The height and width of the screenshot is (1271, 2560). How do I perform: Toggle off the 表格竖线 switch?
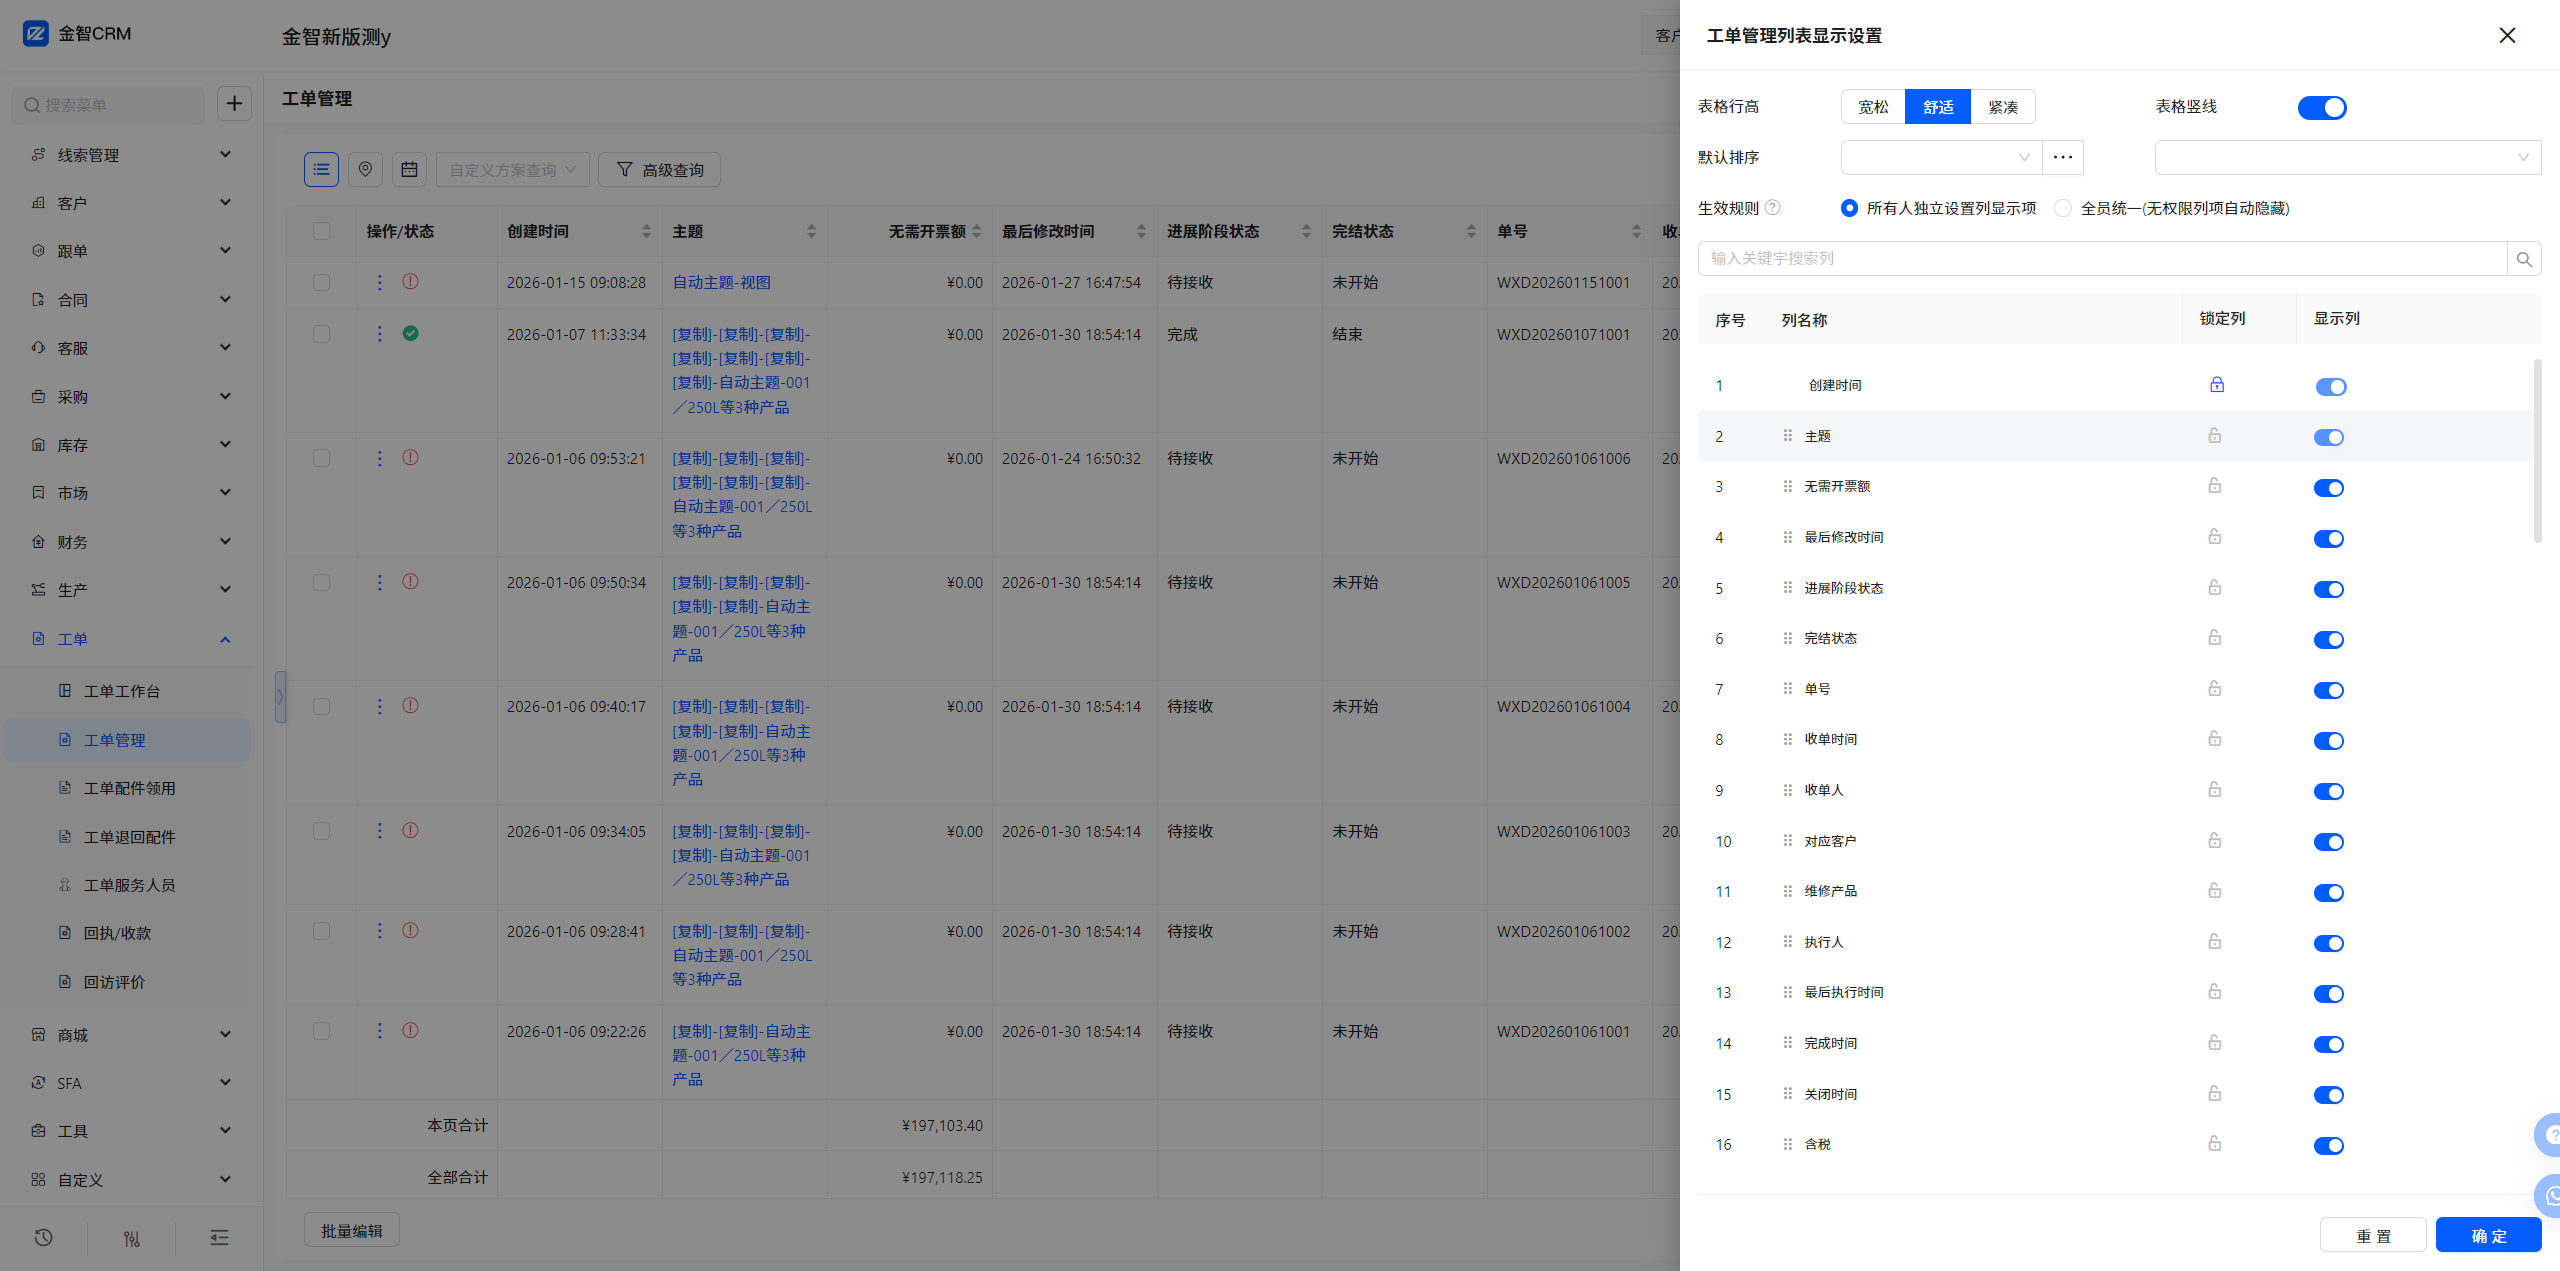(2321, 107)
